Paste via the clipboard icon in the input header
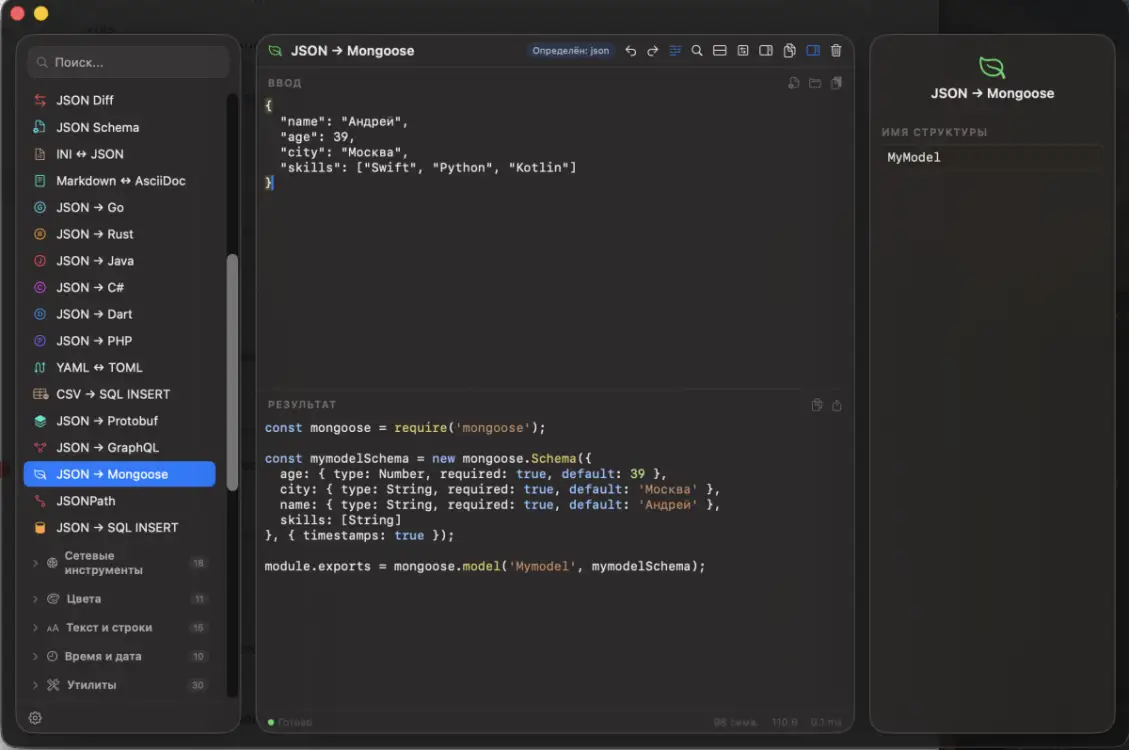Image resolution: width=1129 pixels, height=750 pixels. click(x=836, y=83)
